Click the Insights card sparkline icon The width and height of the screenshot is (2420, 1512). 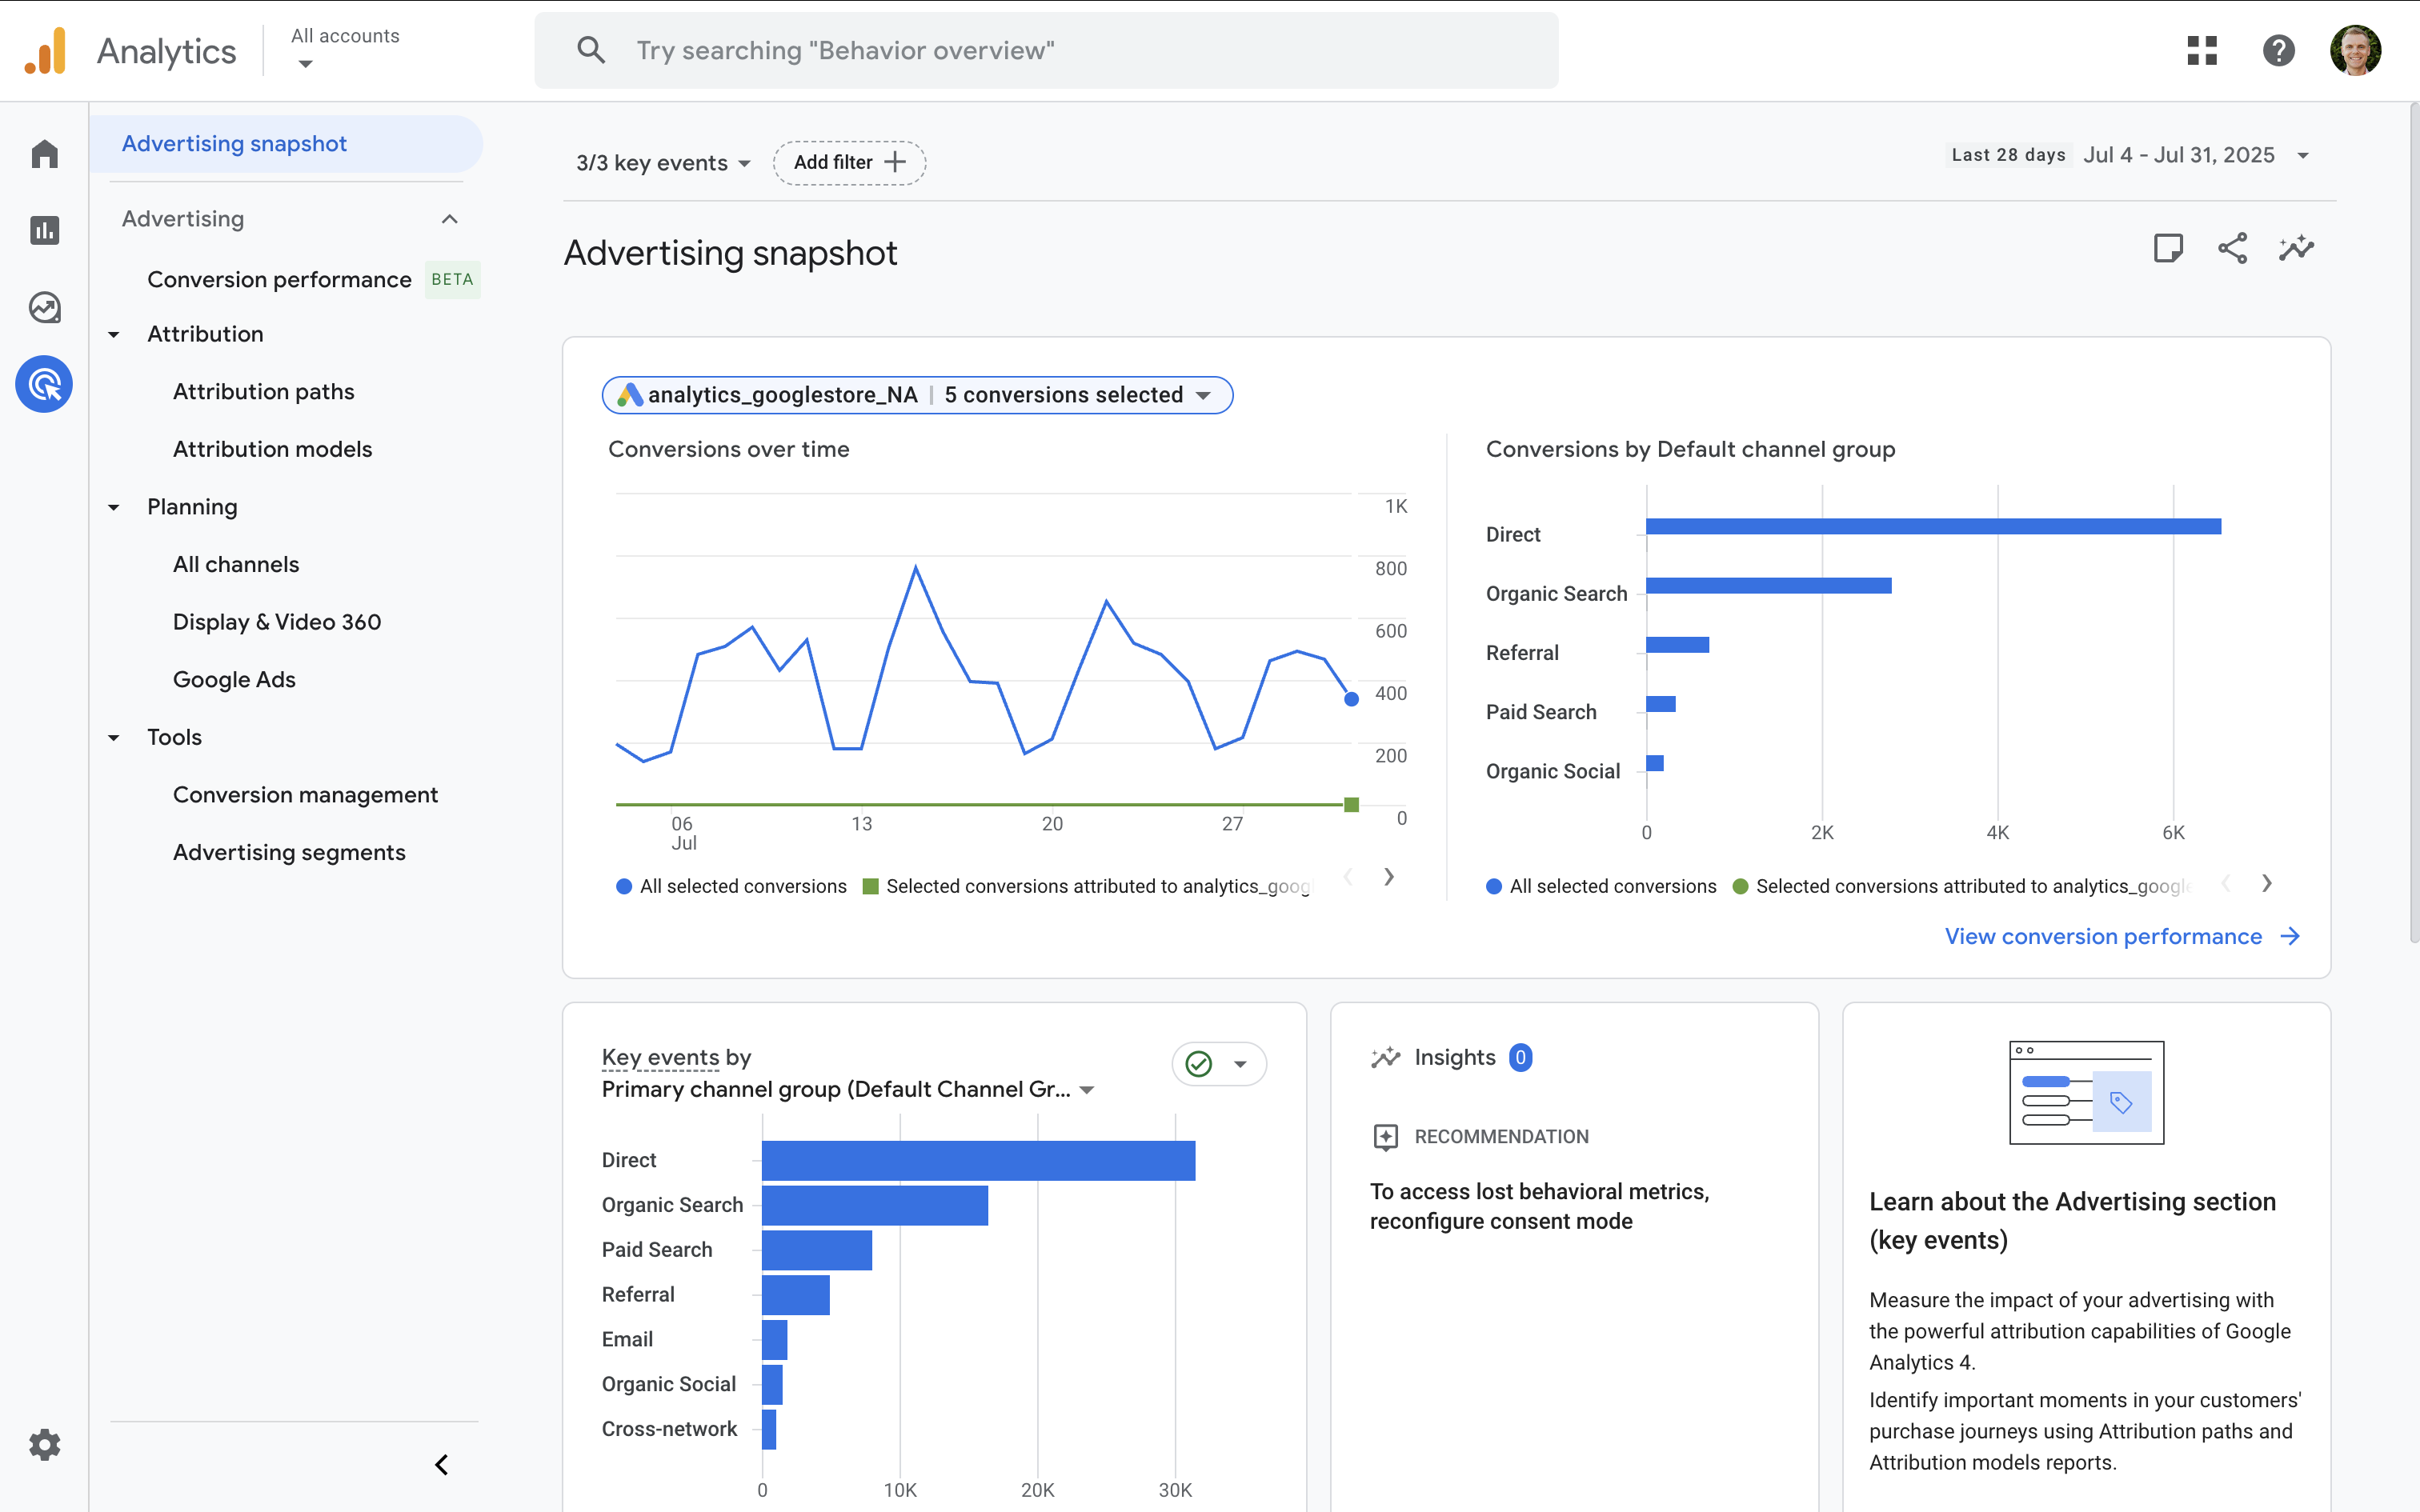(x=1385, y=1057)
